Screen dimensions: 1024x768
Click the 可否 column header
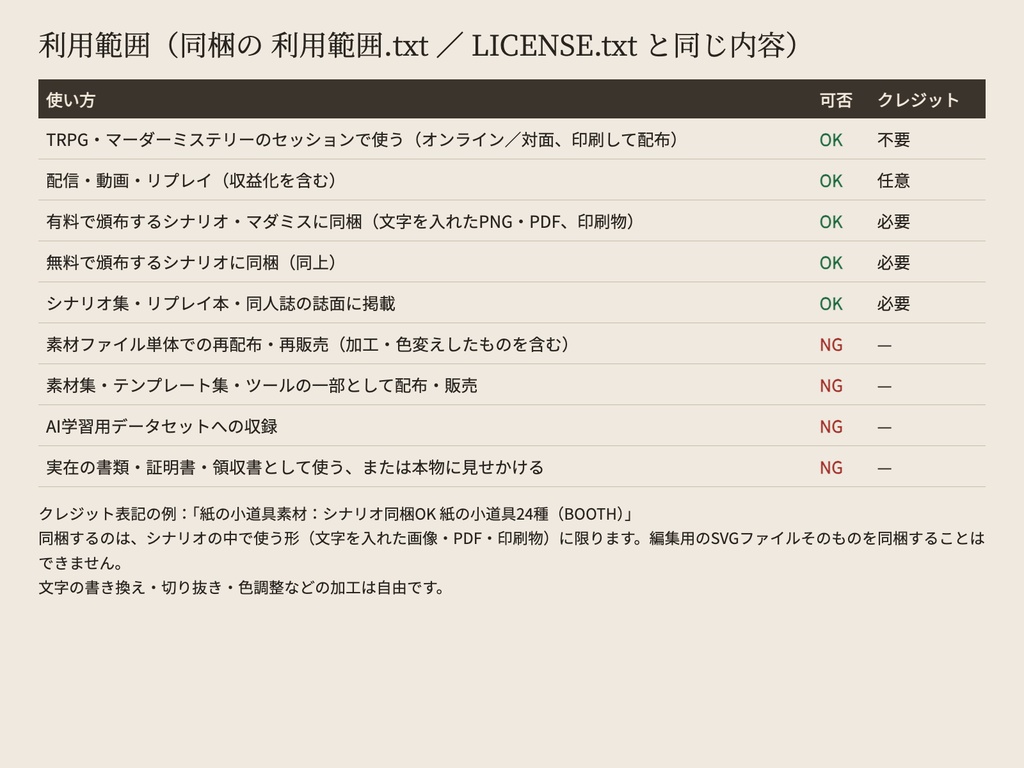836,100
